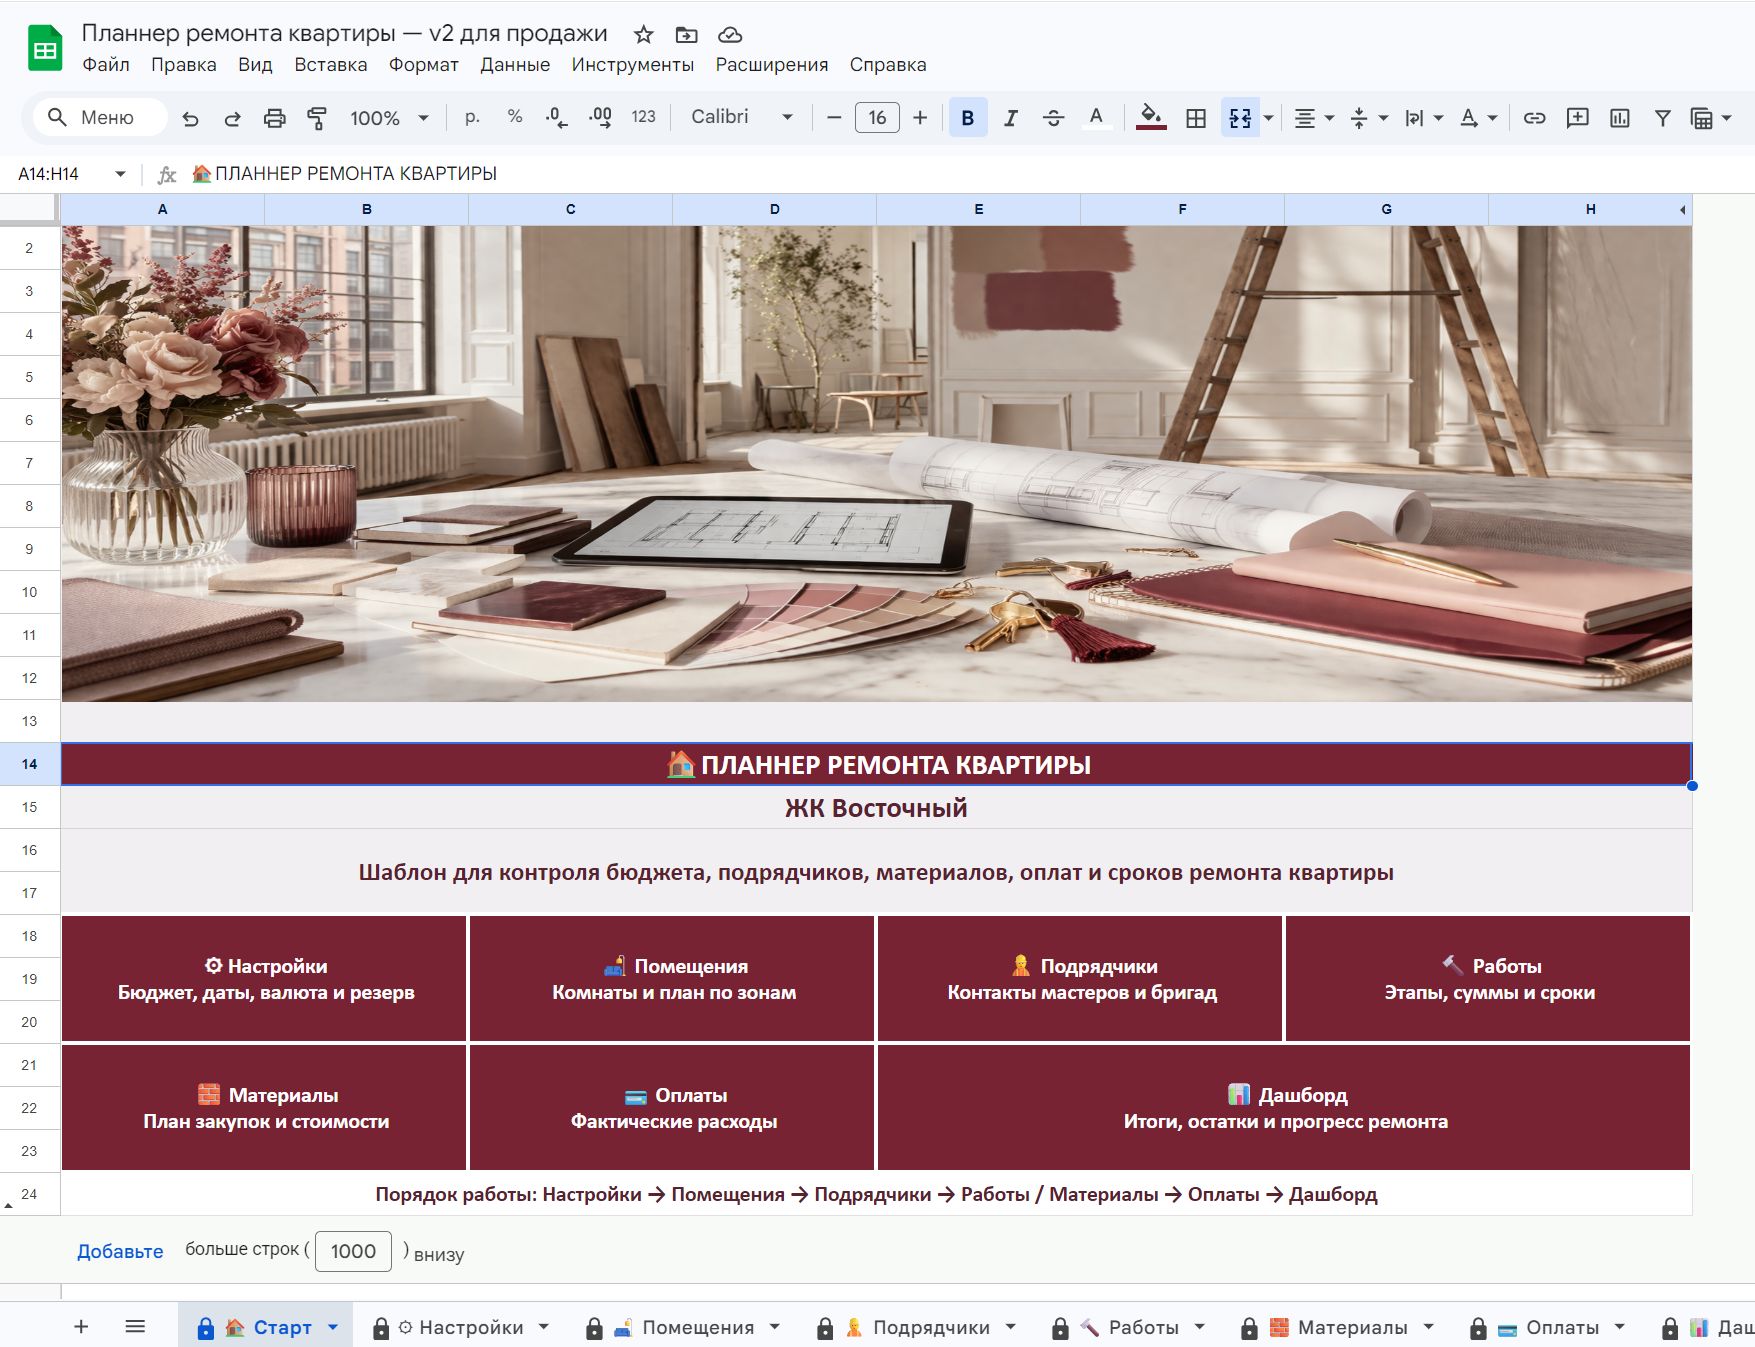Select the Paint format roller tool
The image size is (1755, 1347).
pyautogui.click(x=317, y=118)
